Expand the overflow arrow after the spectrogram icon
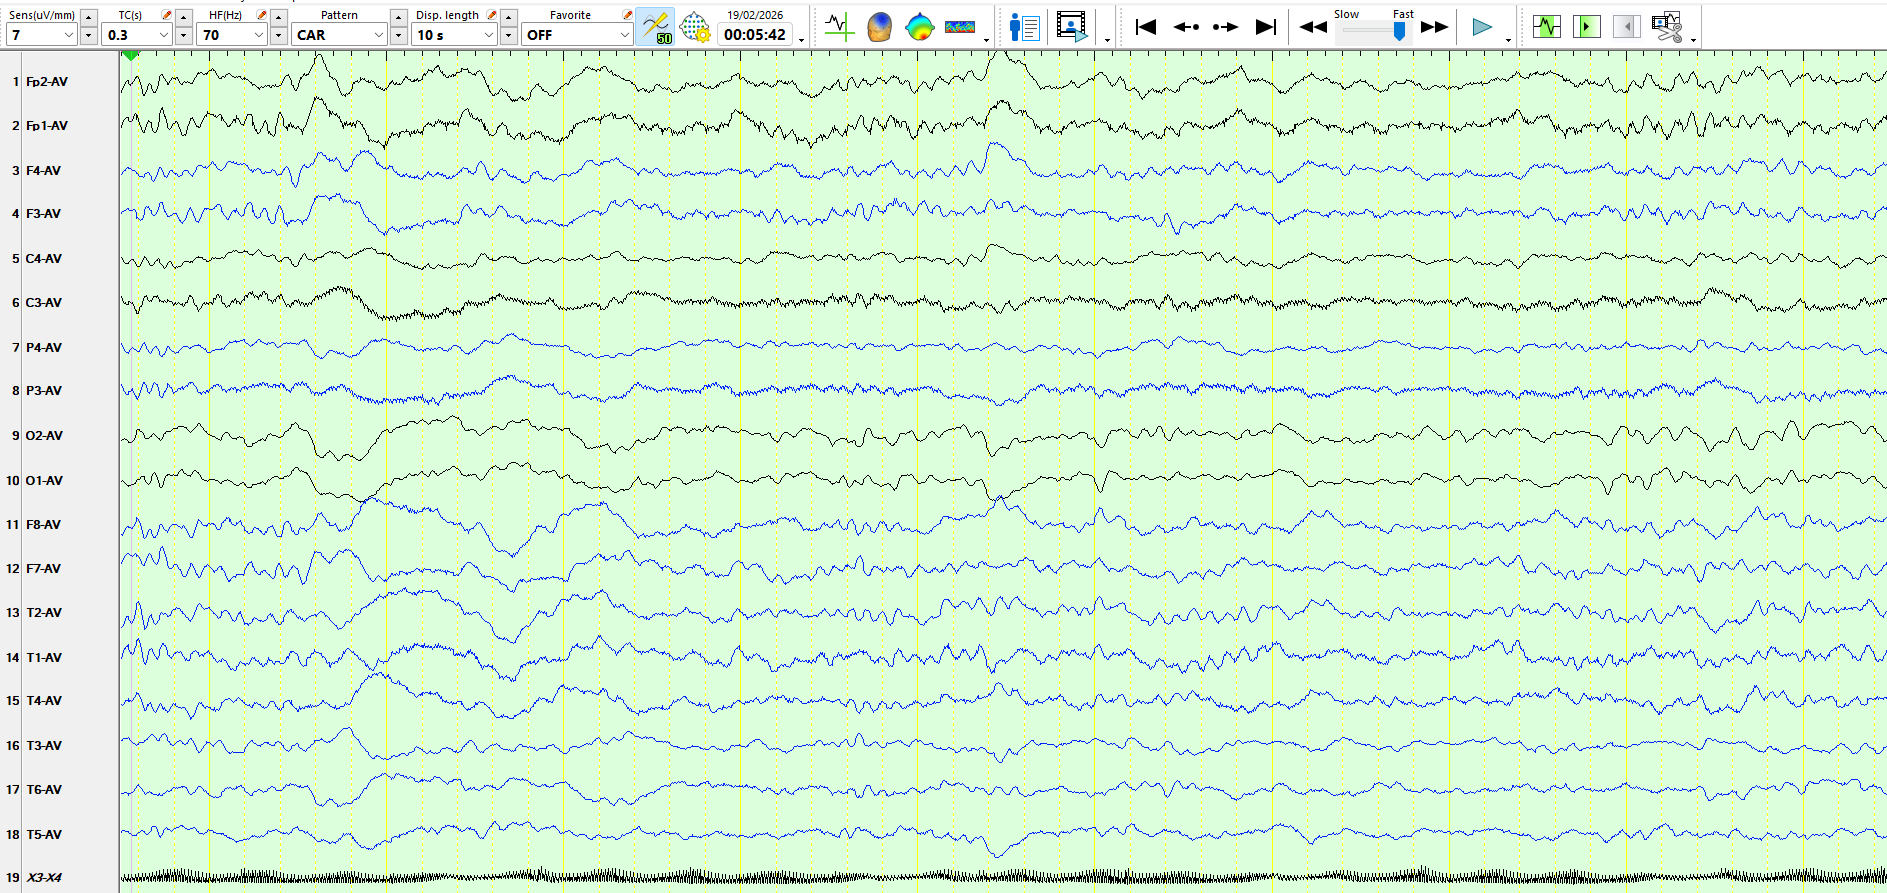This screenshot has width=1887, height=893. pos(986,40)
